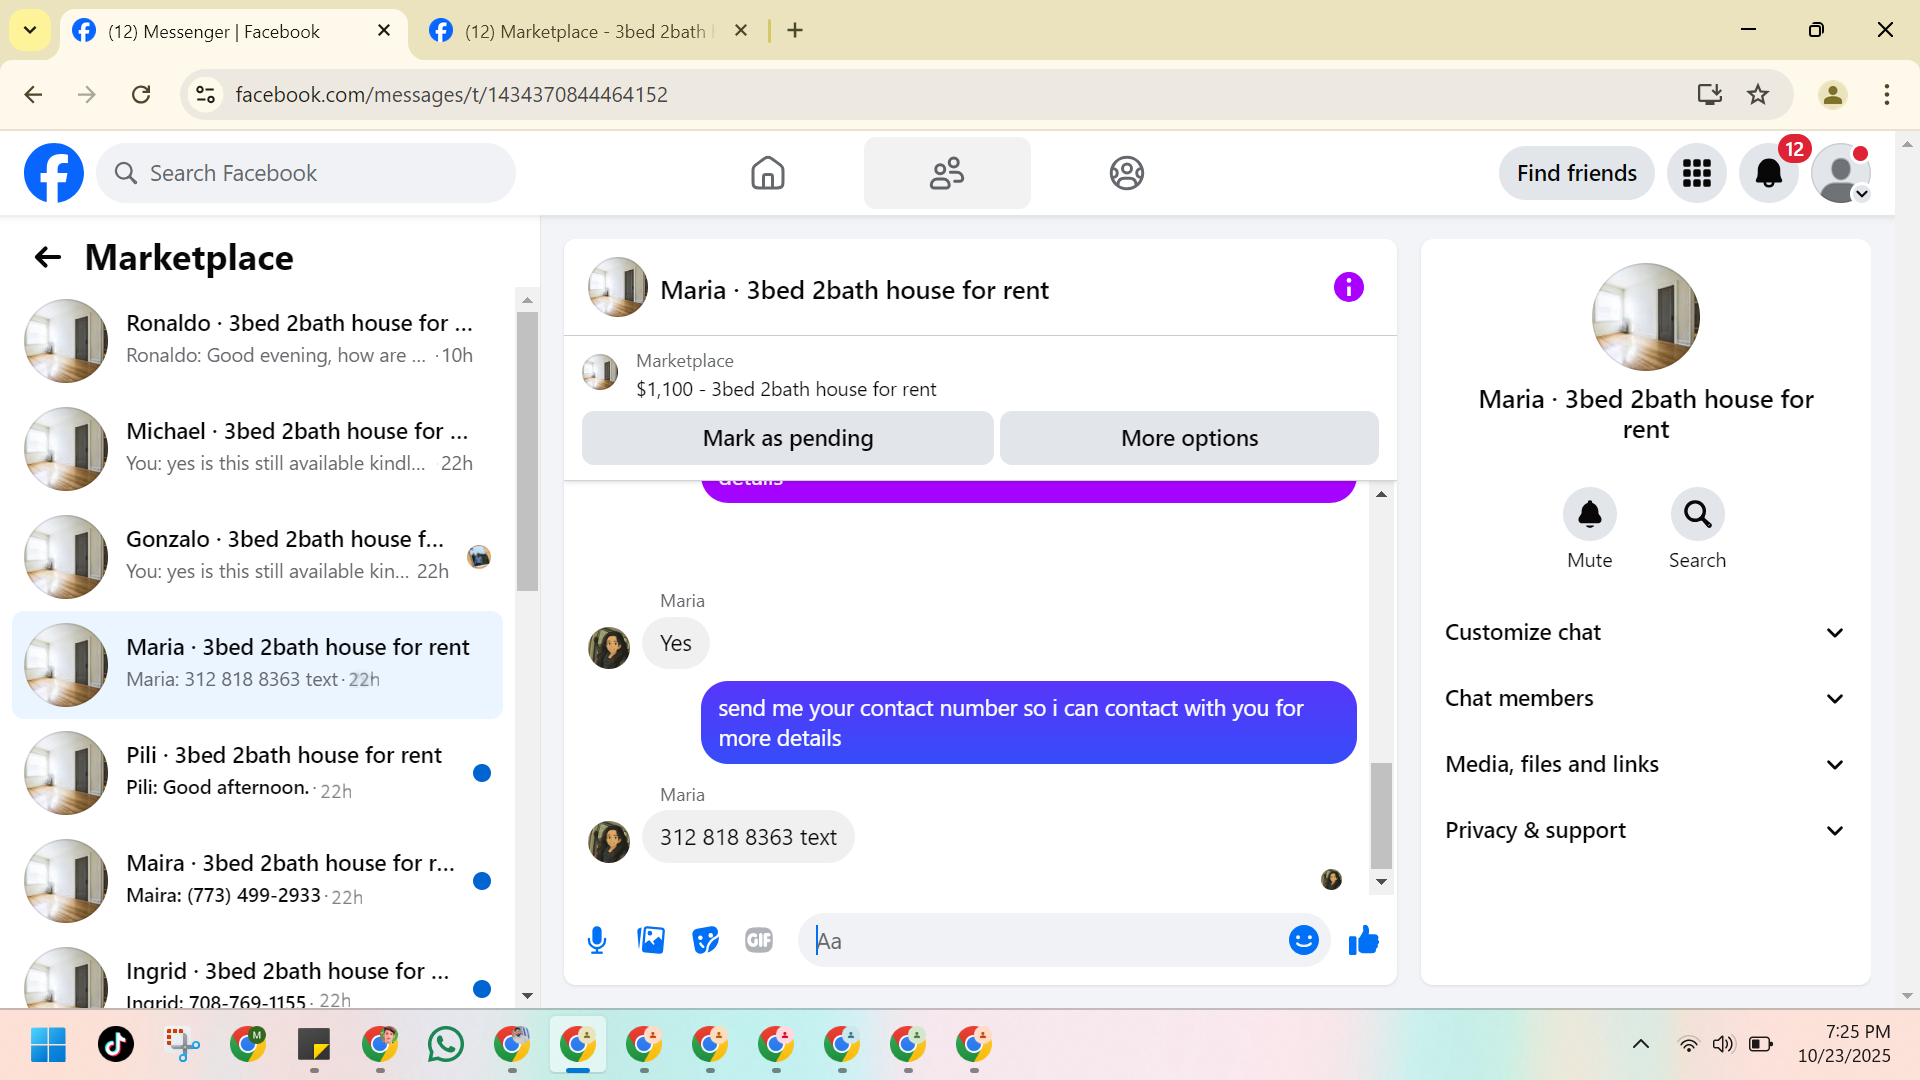This screenshot has width=1920, height=1080.
Task: Open the Facebook menu grid icon
Action: click(1696, 173)
